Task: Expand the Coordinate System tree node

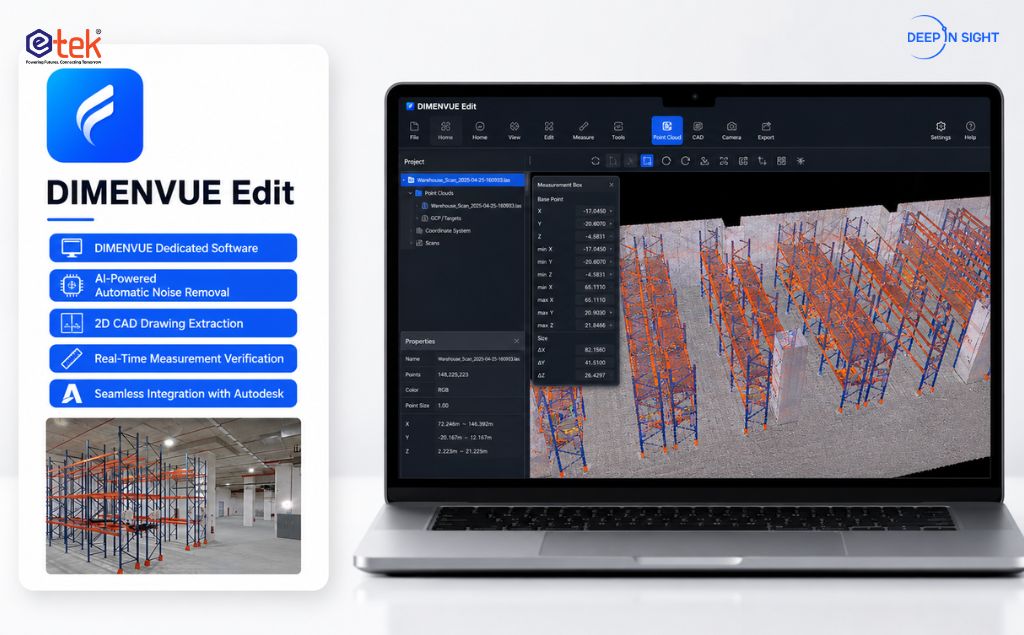Action: (411, 231)
